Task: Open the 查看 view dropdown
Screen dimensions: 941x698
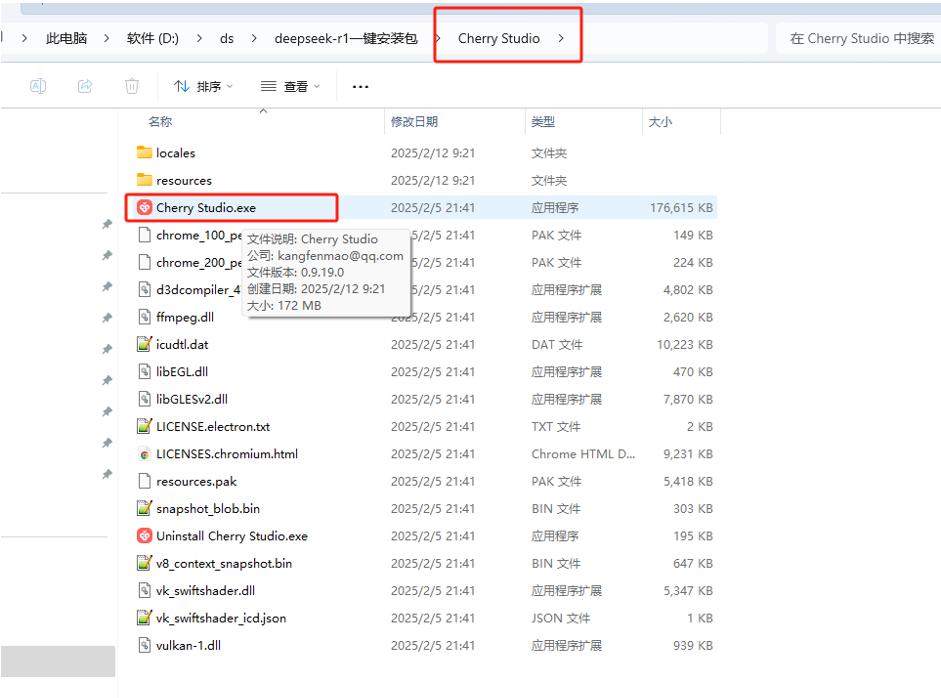Action: point(290,86)
